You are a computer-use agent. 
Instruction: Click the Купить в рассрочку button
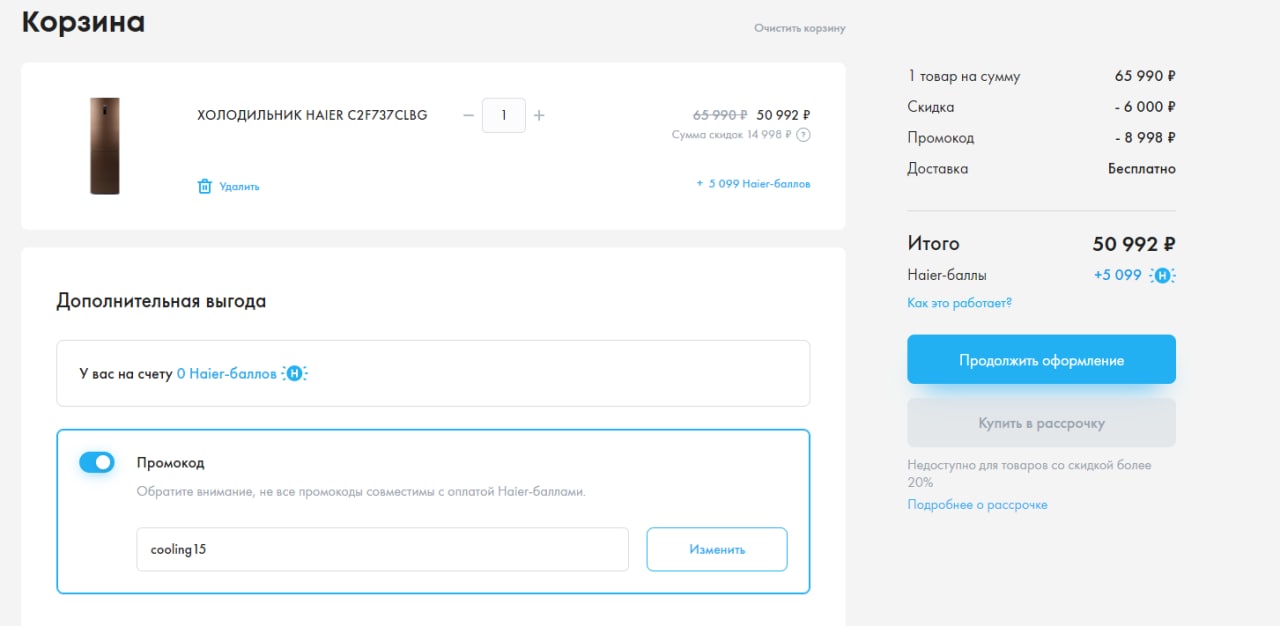pos(1041,423)
